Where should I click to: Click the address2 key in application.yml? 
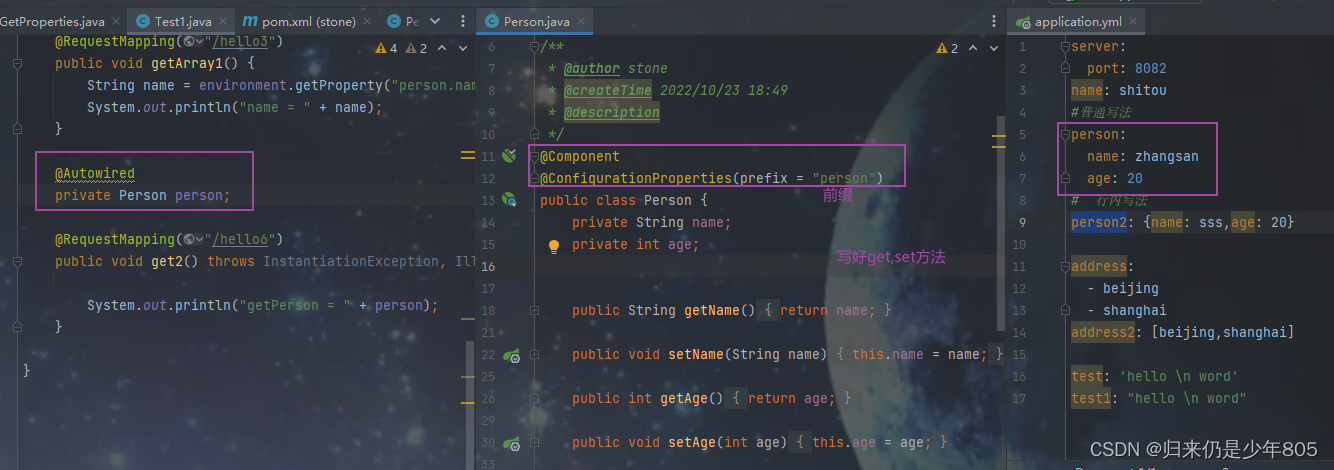[x=1102, y=333]
